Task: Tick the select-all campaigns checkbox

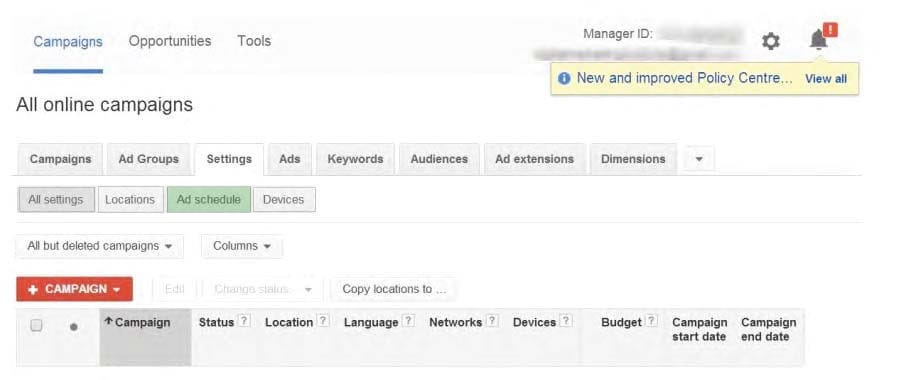Action: (36, 325)
